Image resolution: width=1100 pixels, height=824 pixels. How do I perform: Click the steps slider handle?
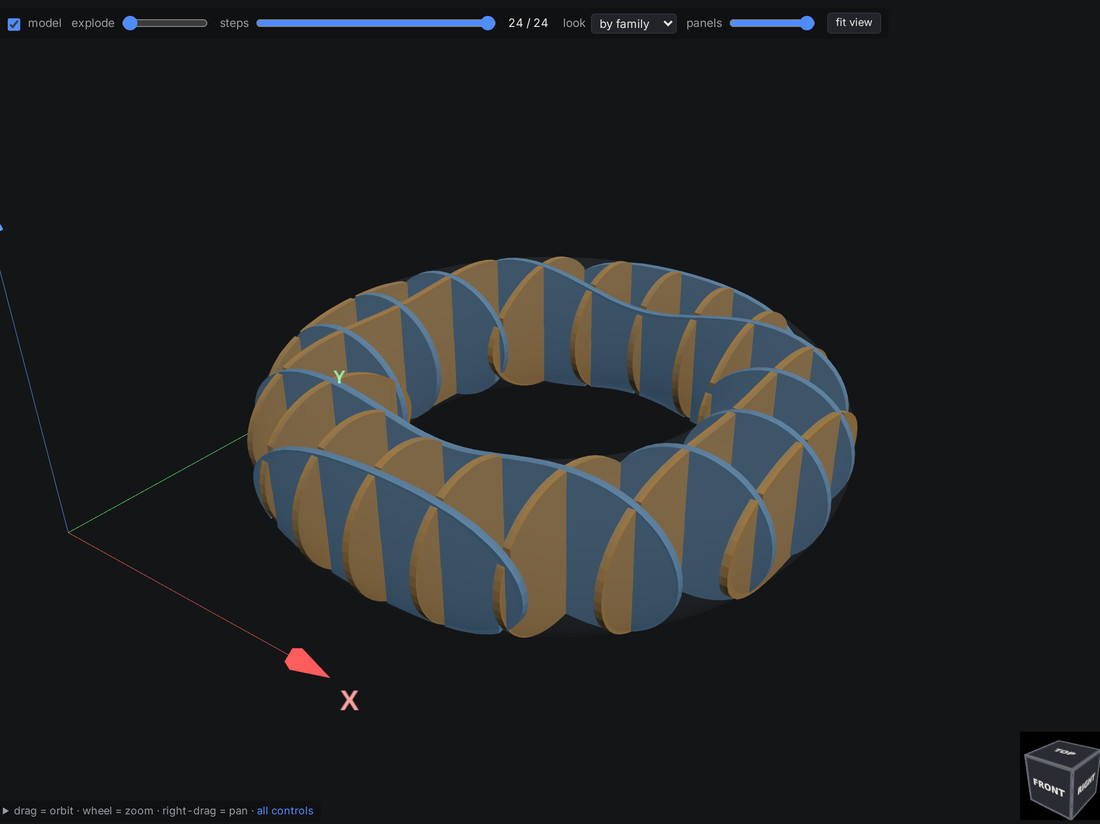(488, 23)
